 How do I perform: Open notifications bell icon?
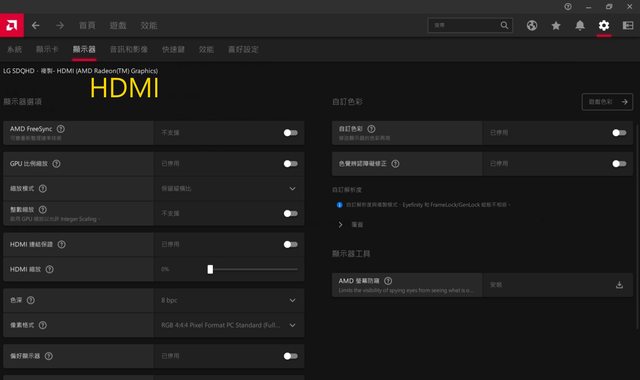coord(580,25)
